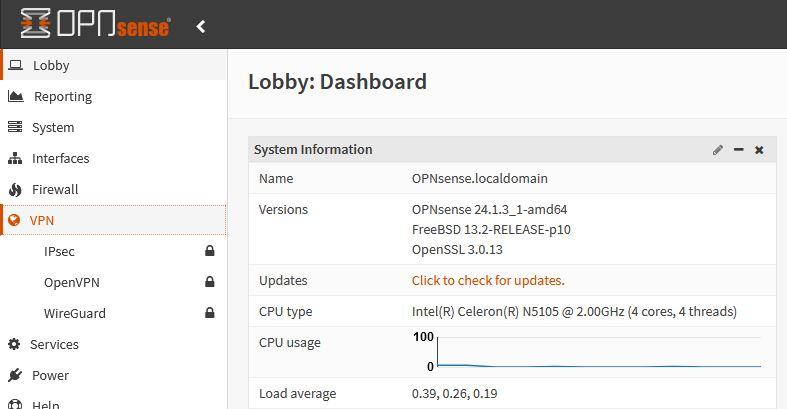Open the WireGuard submenu

[x=75, y=314]
